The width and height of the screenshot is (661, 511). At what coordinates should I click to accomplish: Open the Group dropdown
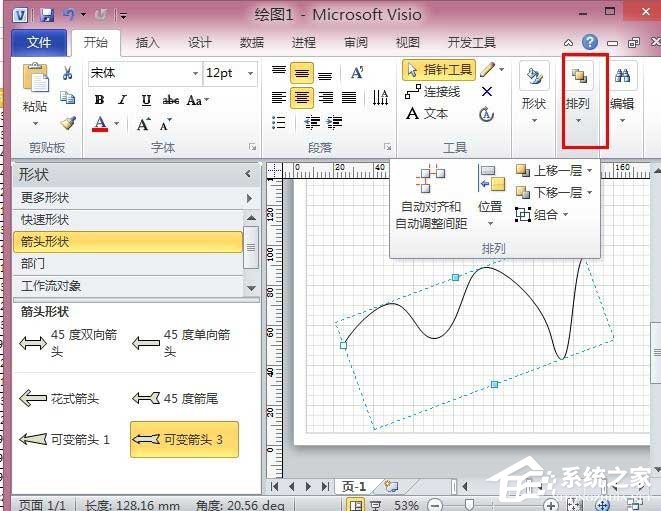coord(542,215)
